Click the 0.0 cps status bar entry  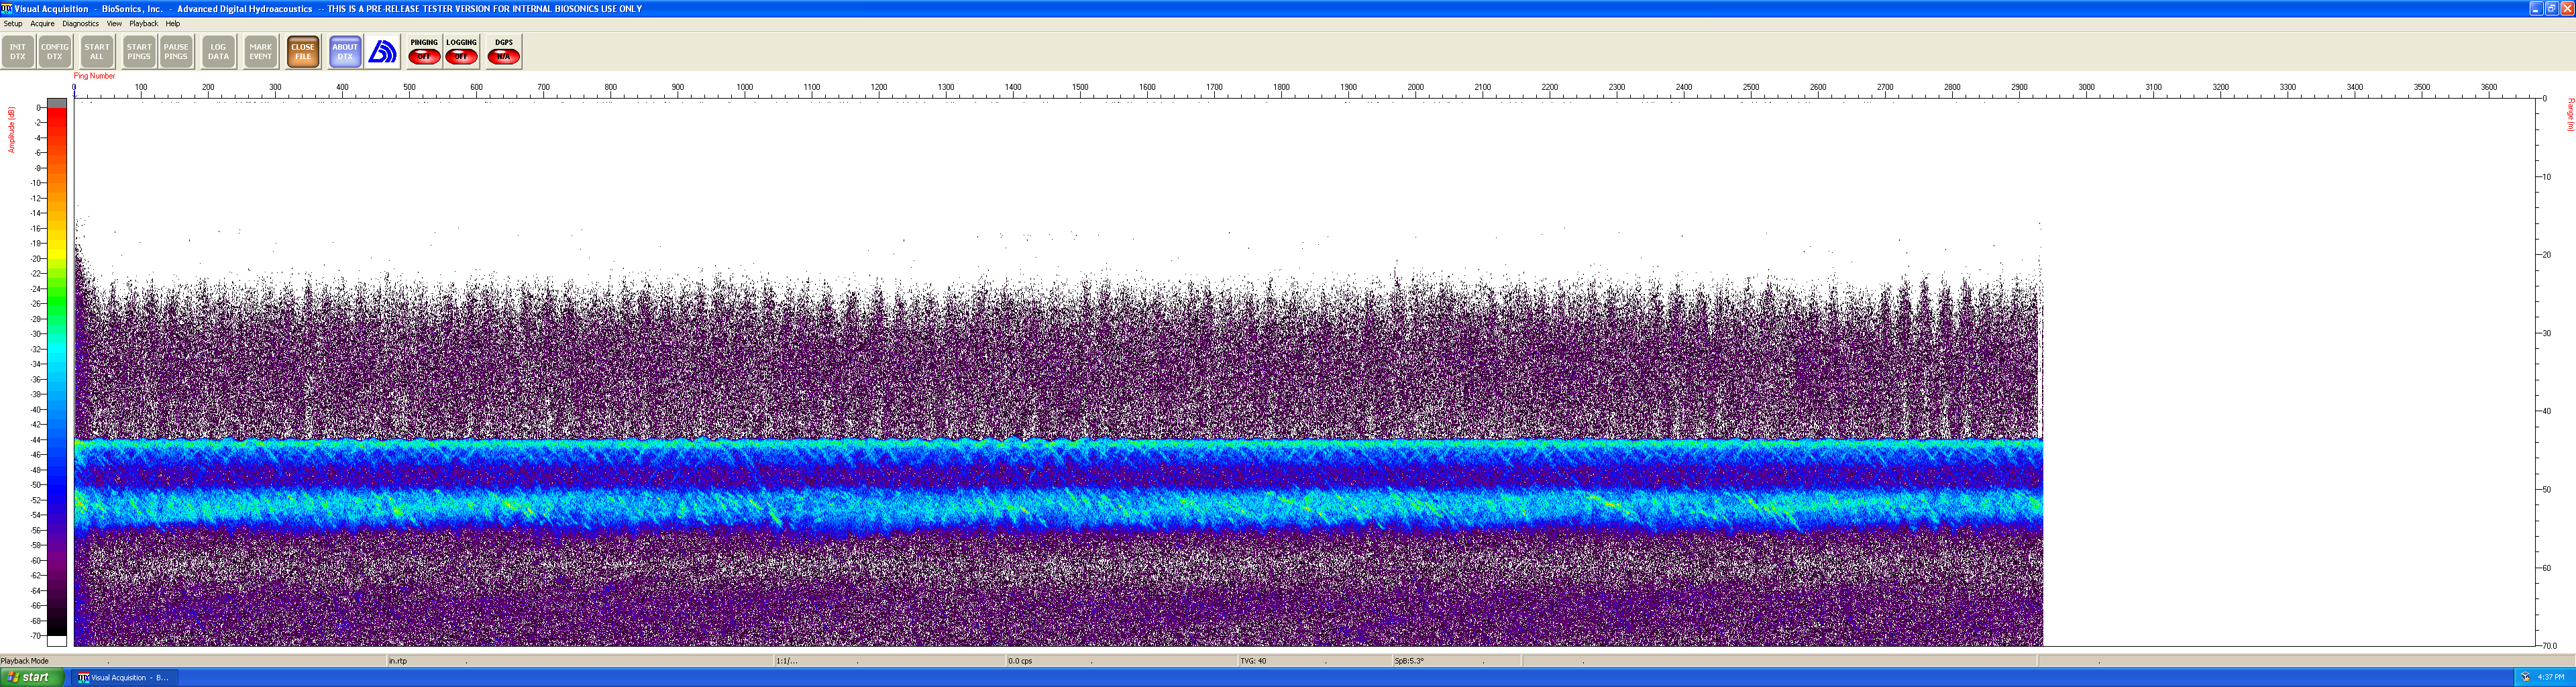coord(1020,661)
